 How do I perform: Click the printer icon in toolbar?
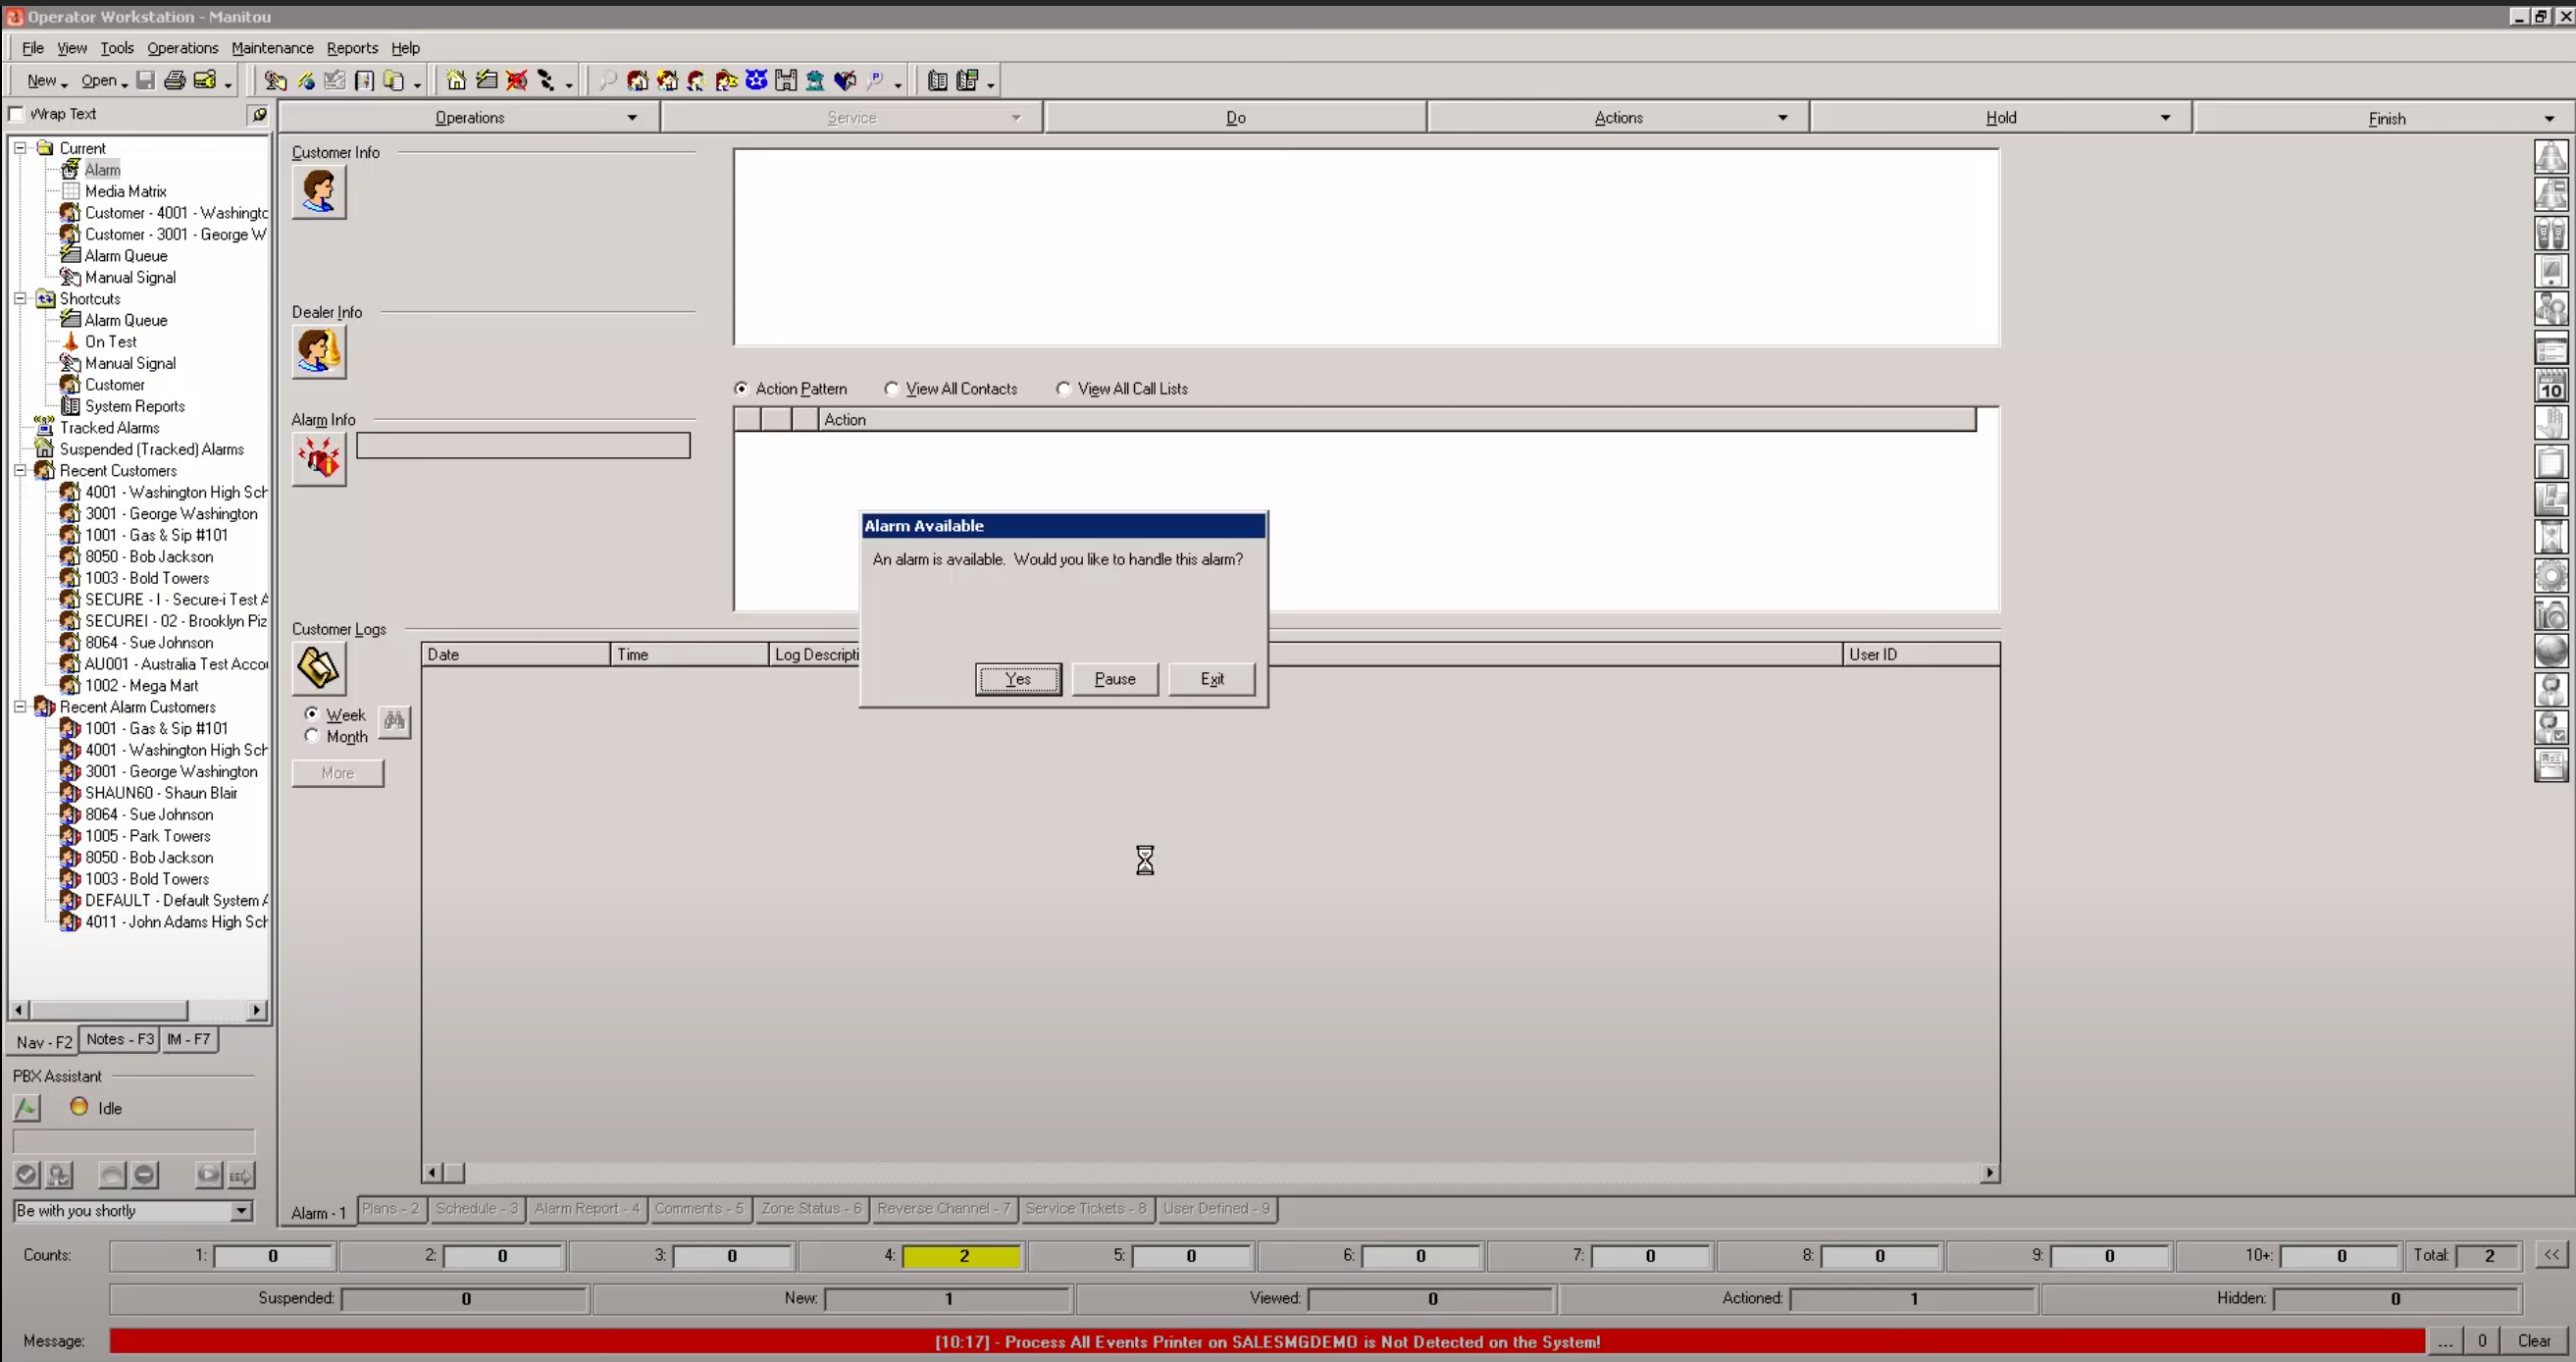coord(174,81)
